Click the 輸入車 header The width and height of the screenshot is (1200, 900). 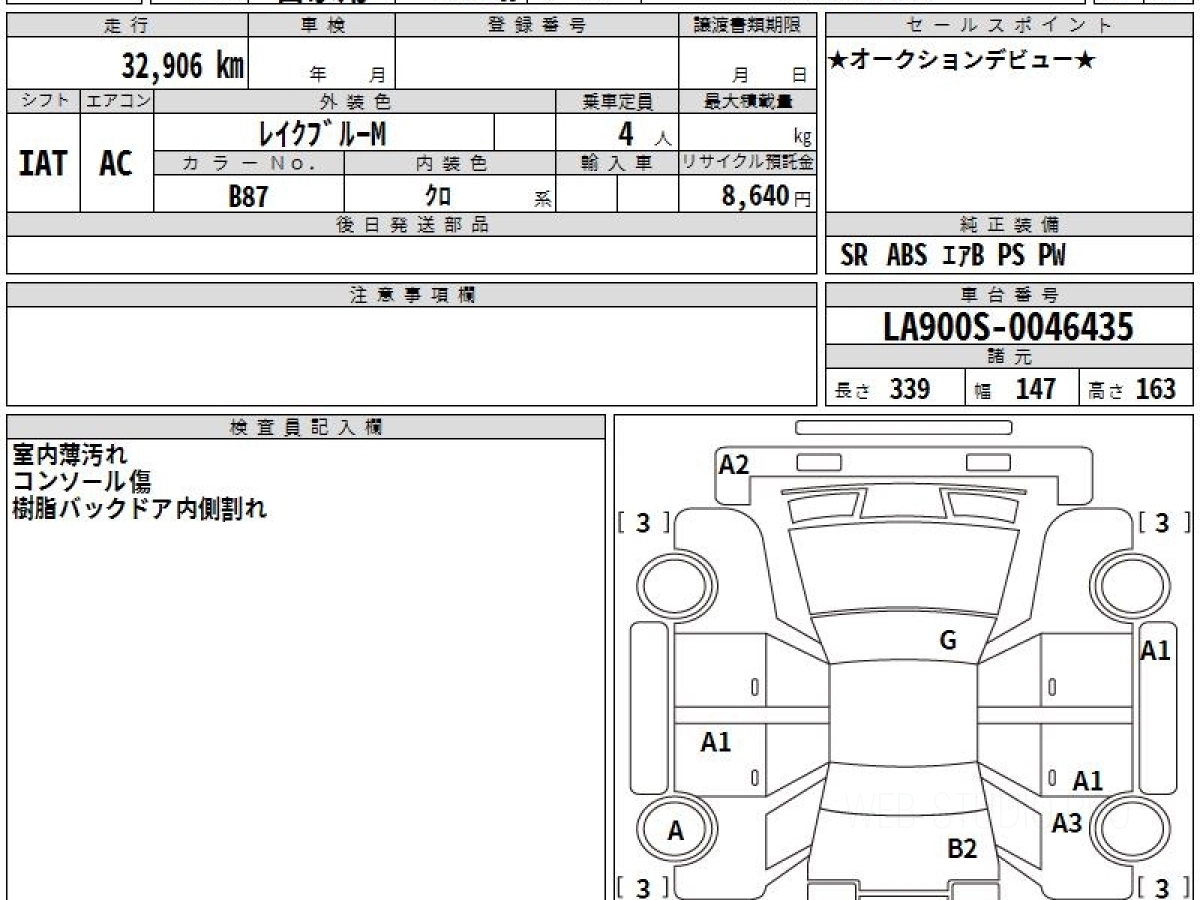tap(617, 163)
